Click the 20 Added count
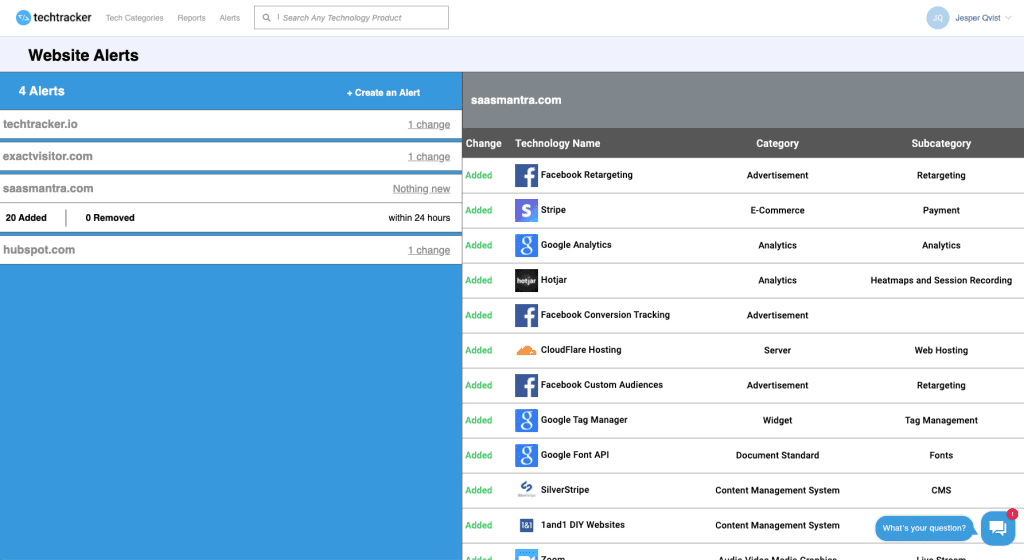The width and height of the screenshot is (1024, 560). coord(26,218)
